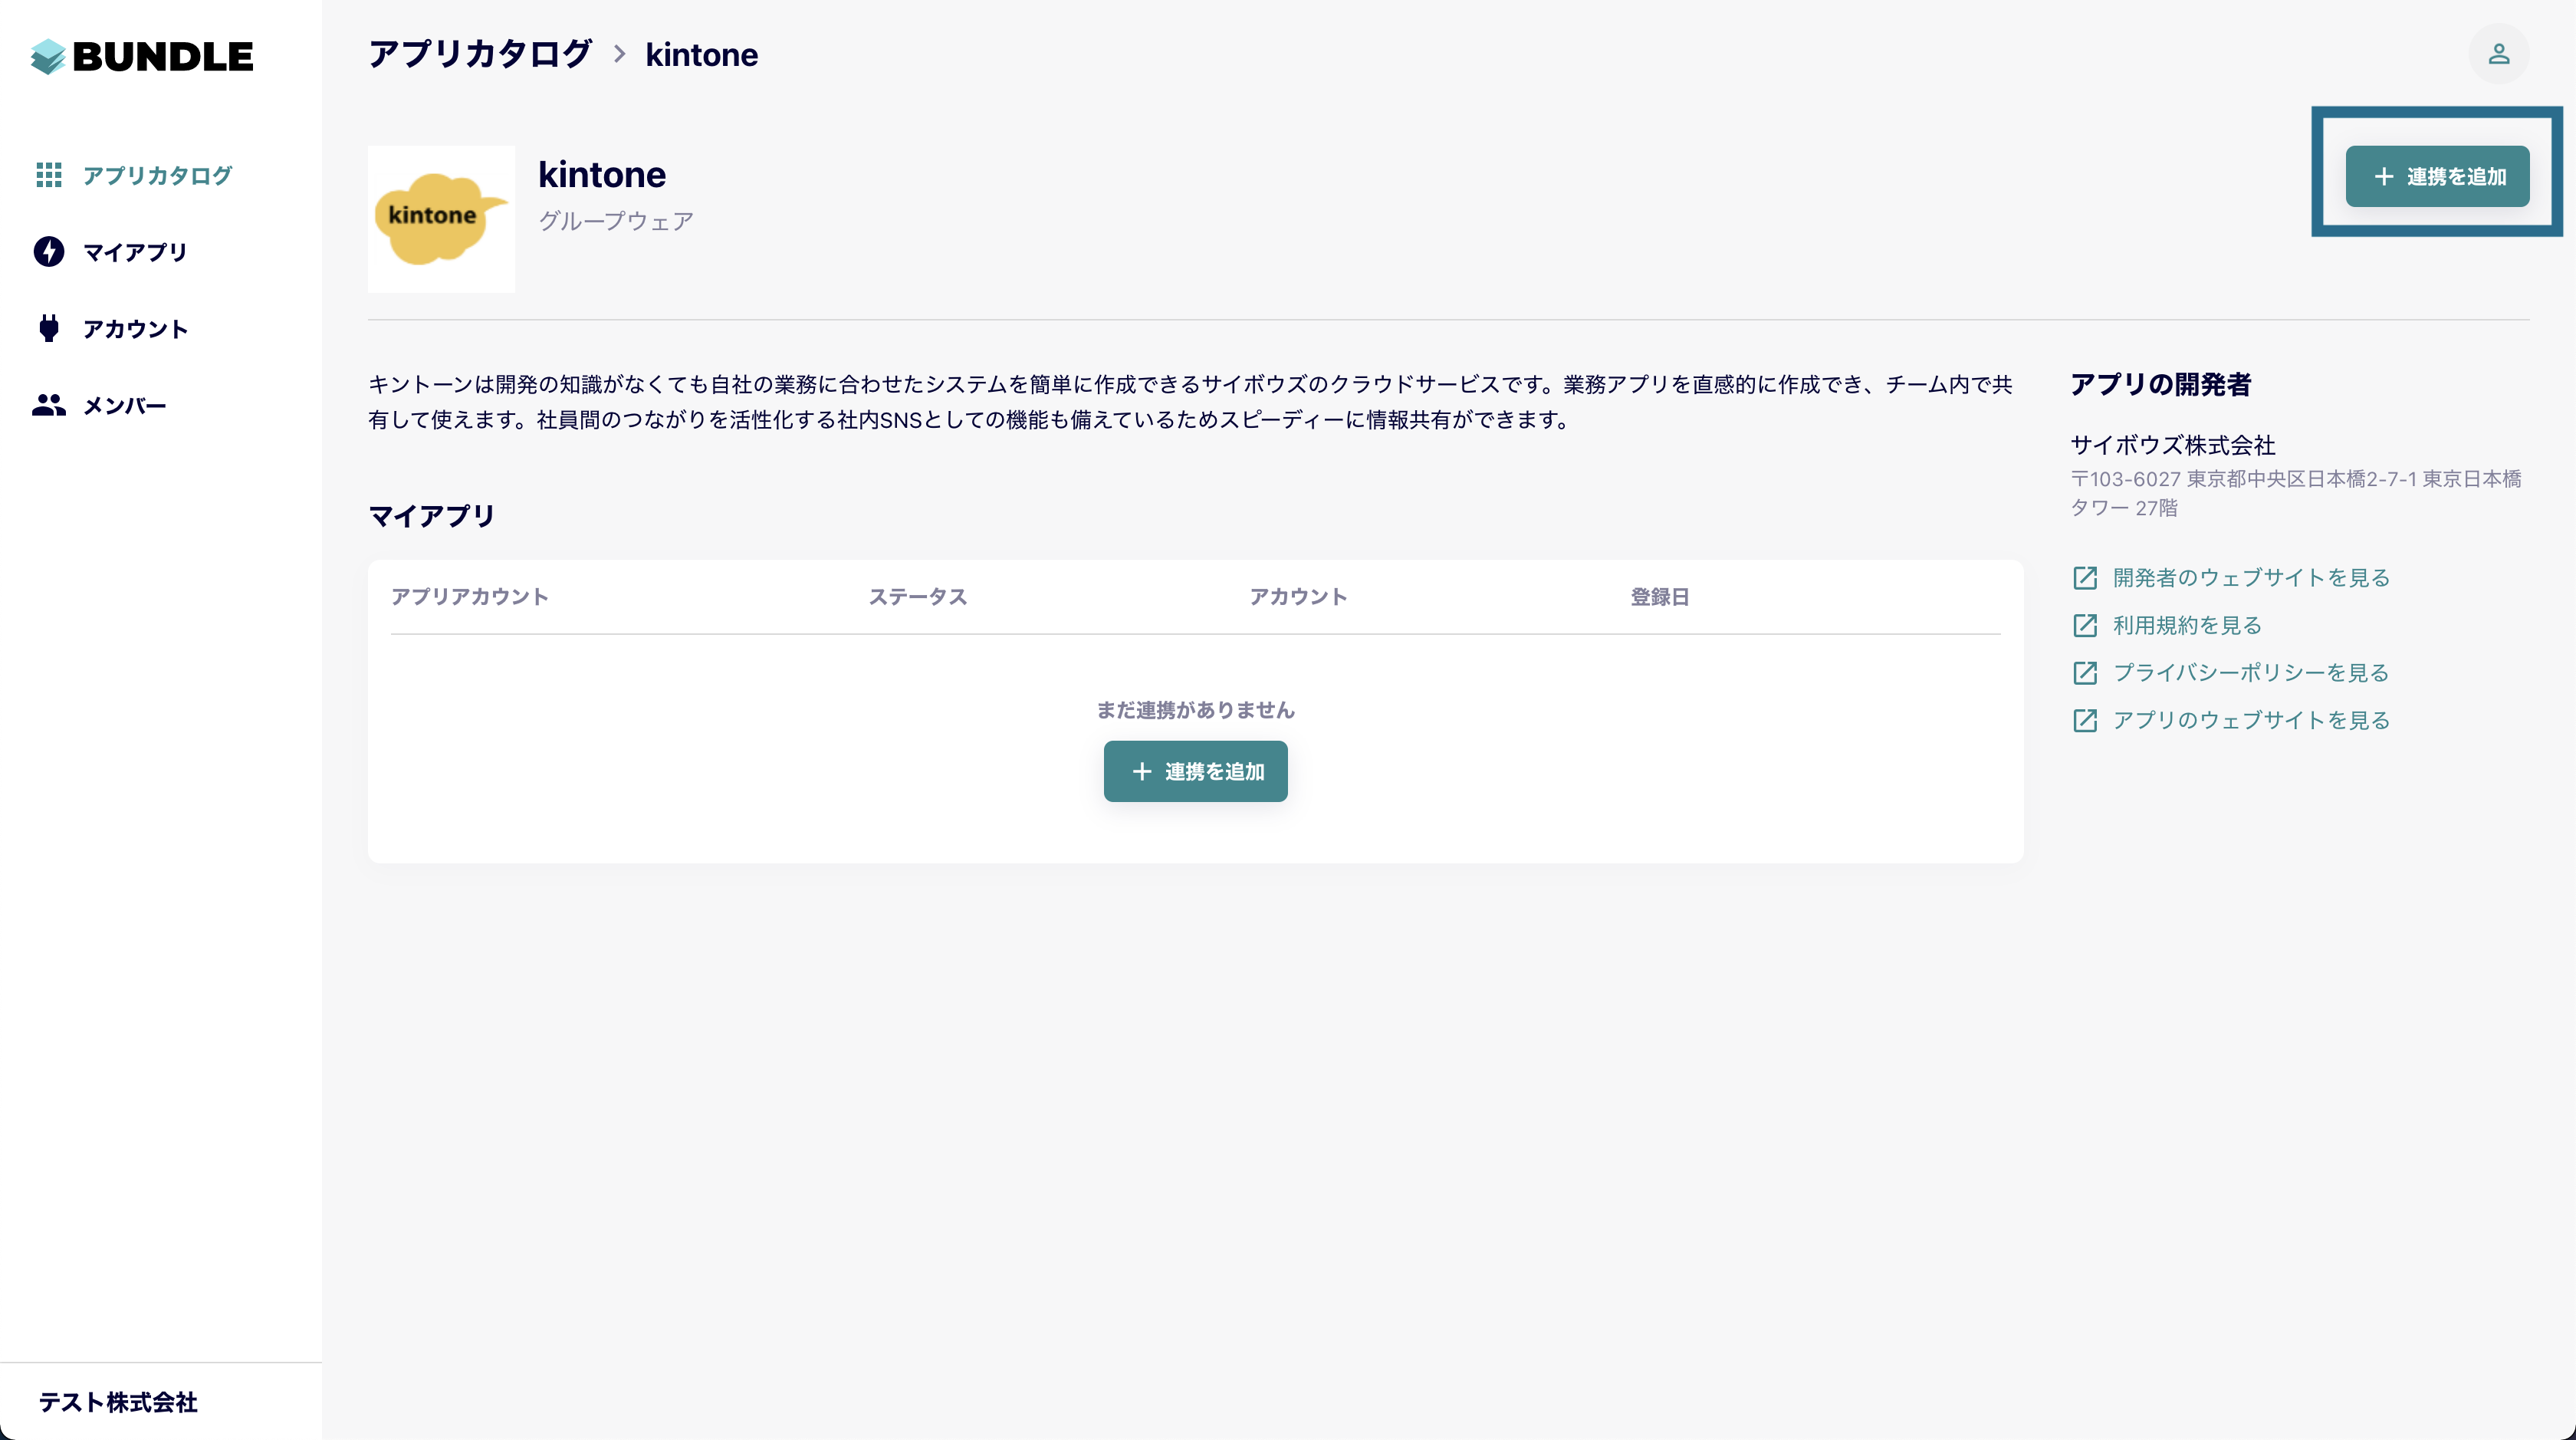This screenshot has height=1440, width=2576.
Task: Click external link icon beside アプリのウェブサイトを見る
Action: [2085, 720]
